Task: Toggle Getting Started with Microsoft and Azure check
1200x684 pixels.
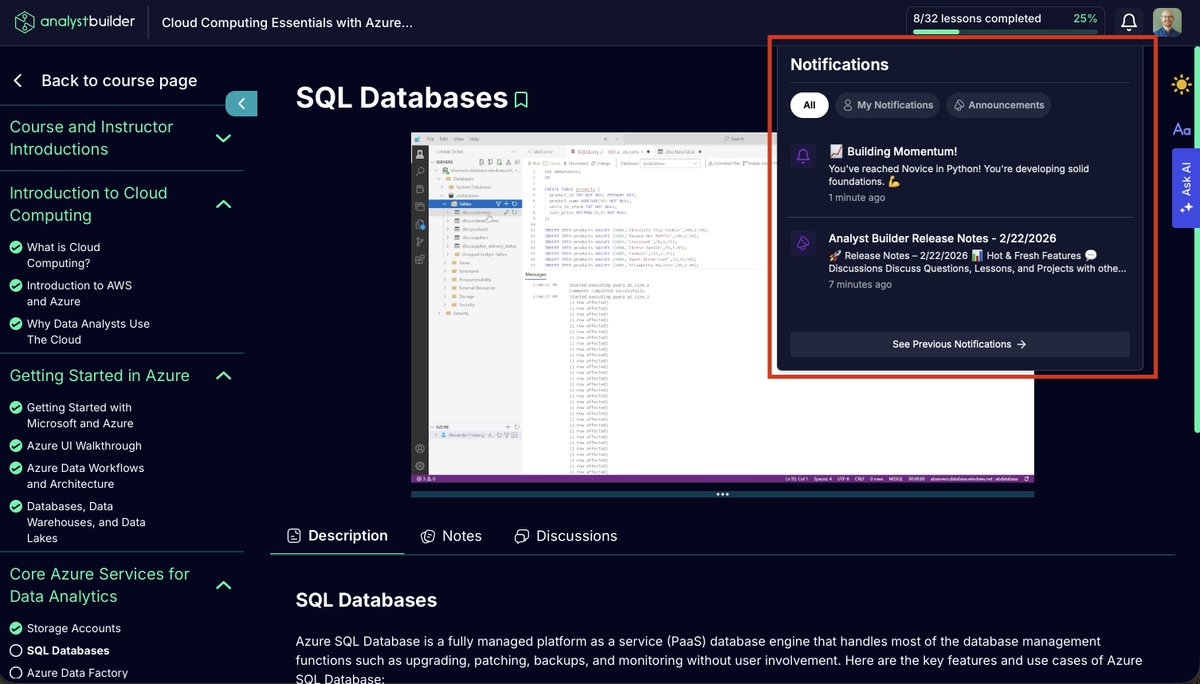Action: (x=16, y=408)
